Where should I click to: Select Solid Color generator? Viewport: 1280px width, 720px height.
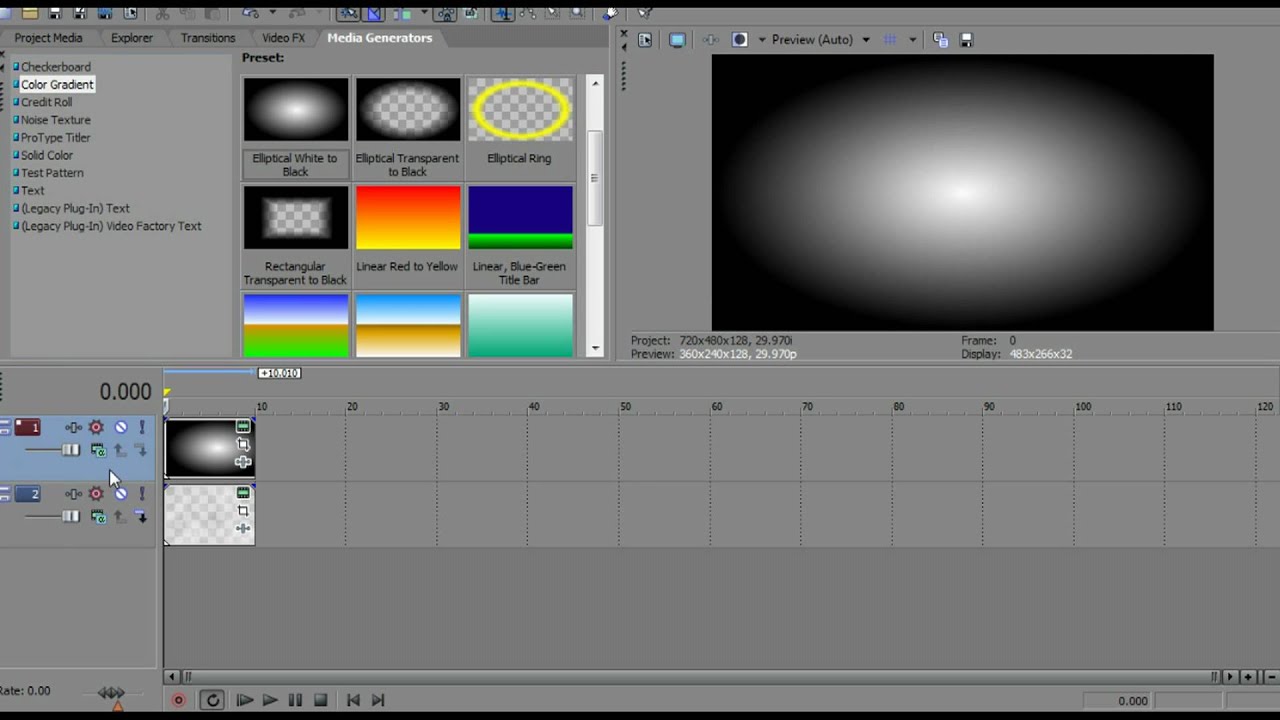(x=47, y=156)
